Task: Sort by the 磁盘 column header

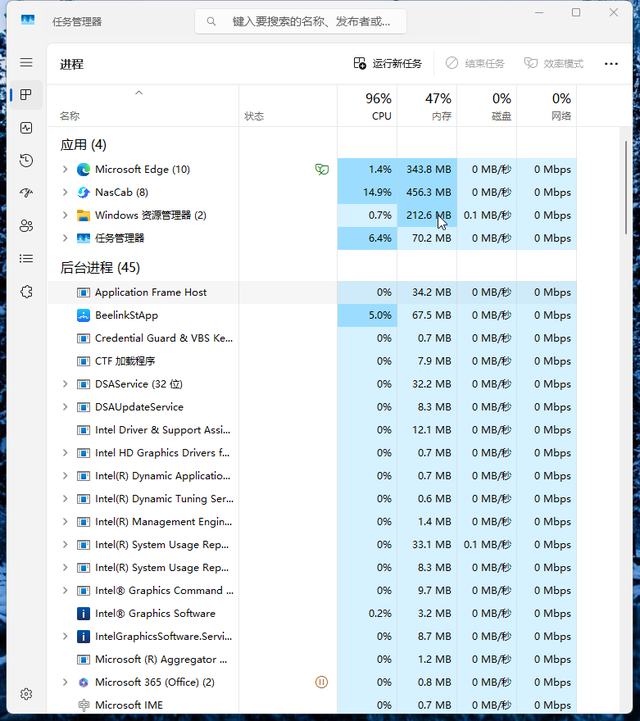Action: pos(487,106)
